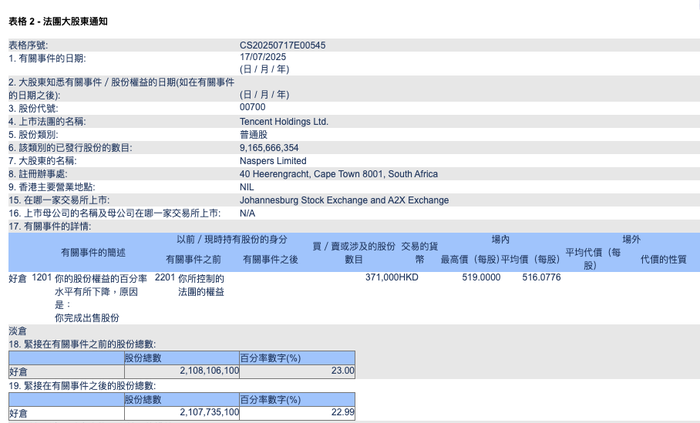Click the average price 516.0776
Viewport: 700px width, 423px height.
[x=541, y=278]
